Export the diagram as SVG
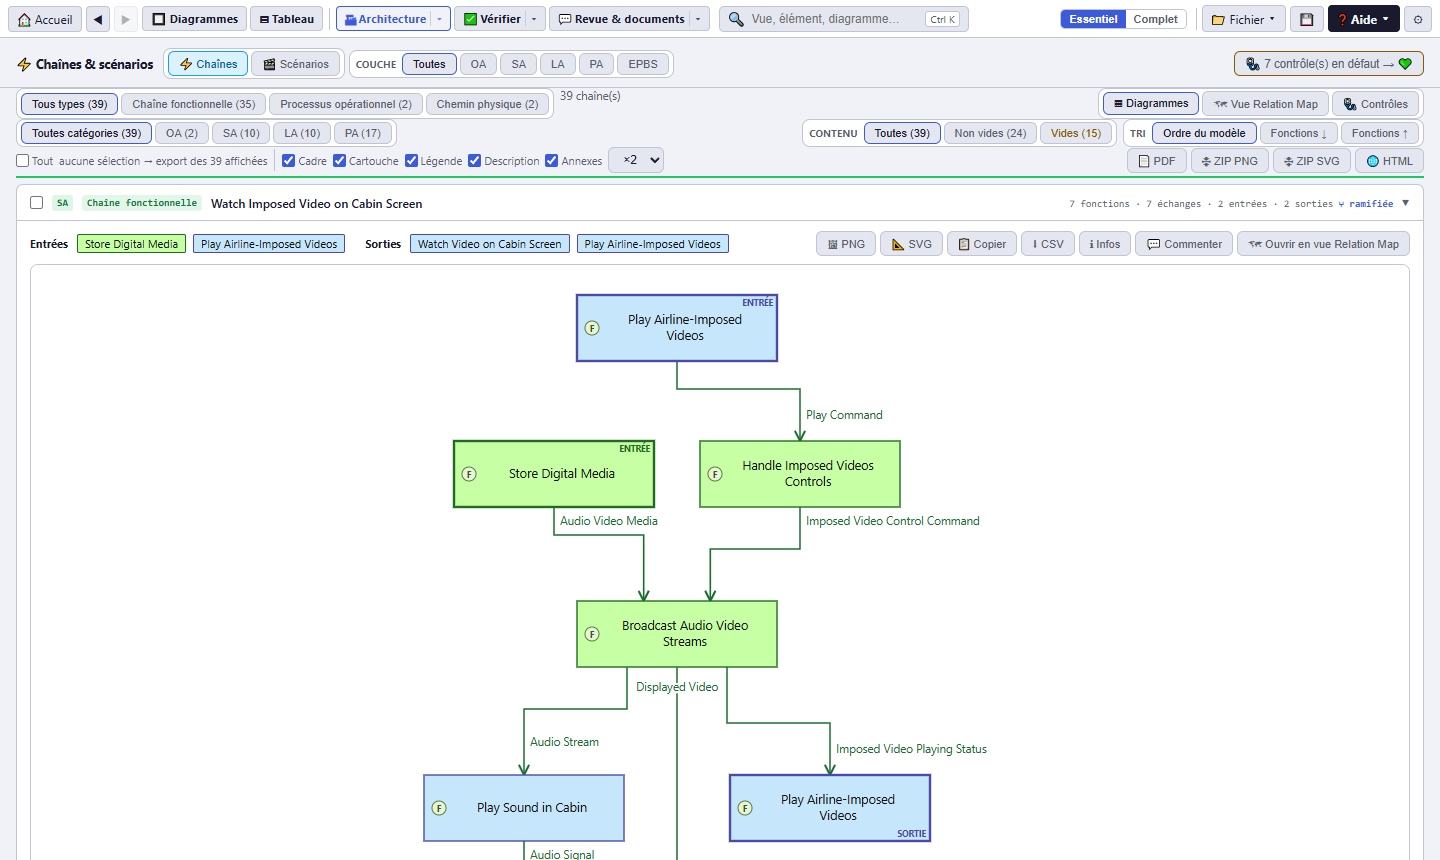Image resolution: width=1440 pixels, height=860 pixels. pos(911,244)
